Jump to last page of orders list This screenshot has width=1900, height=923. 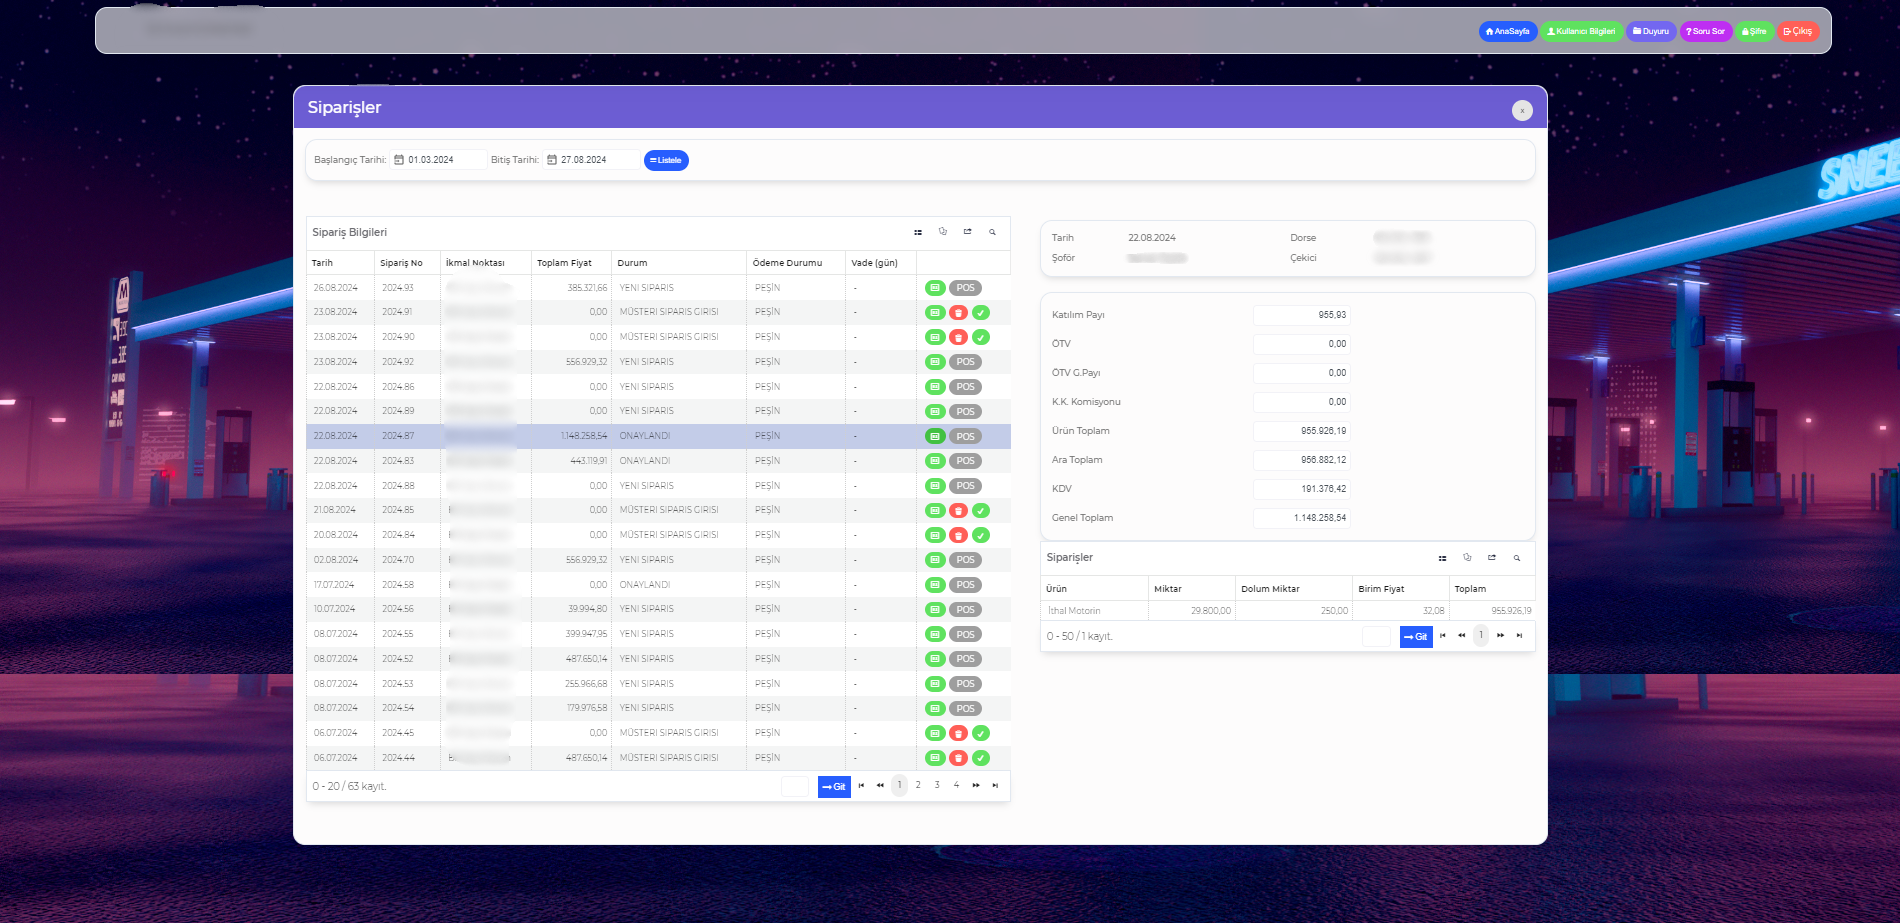pyautogui.click(x=995, y=786)
